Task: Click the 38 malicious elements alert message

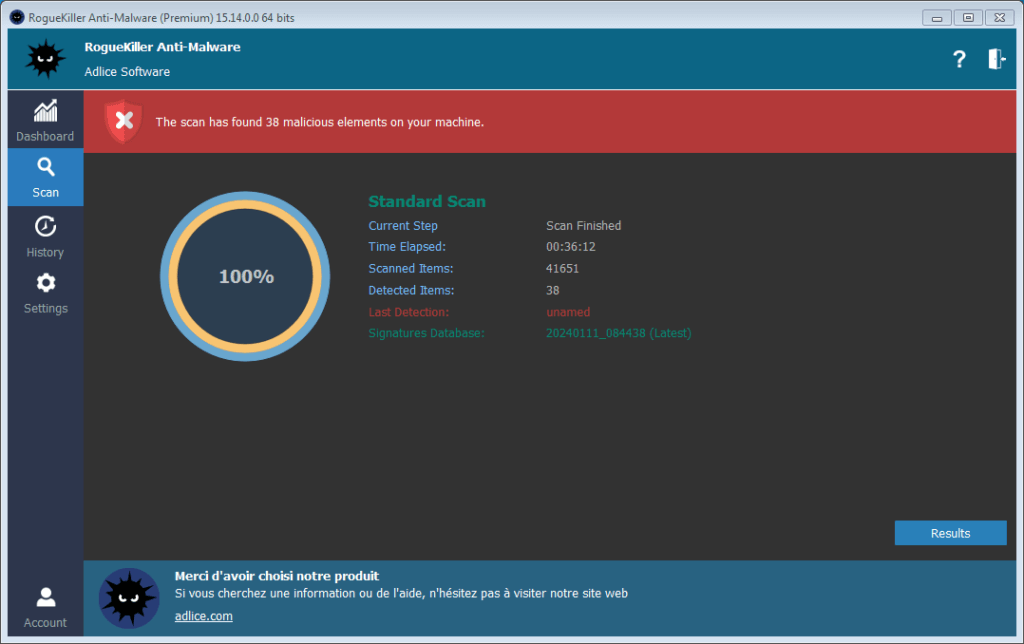Action: [x=319, y=122]
